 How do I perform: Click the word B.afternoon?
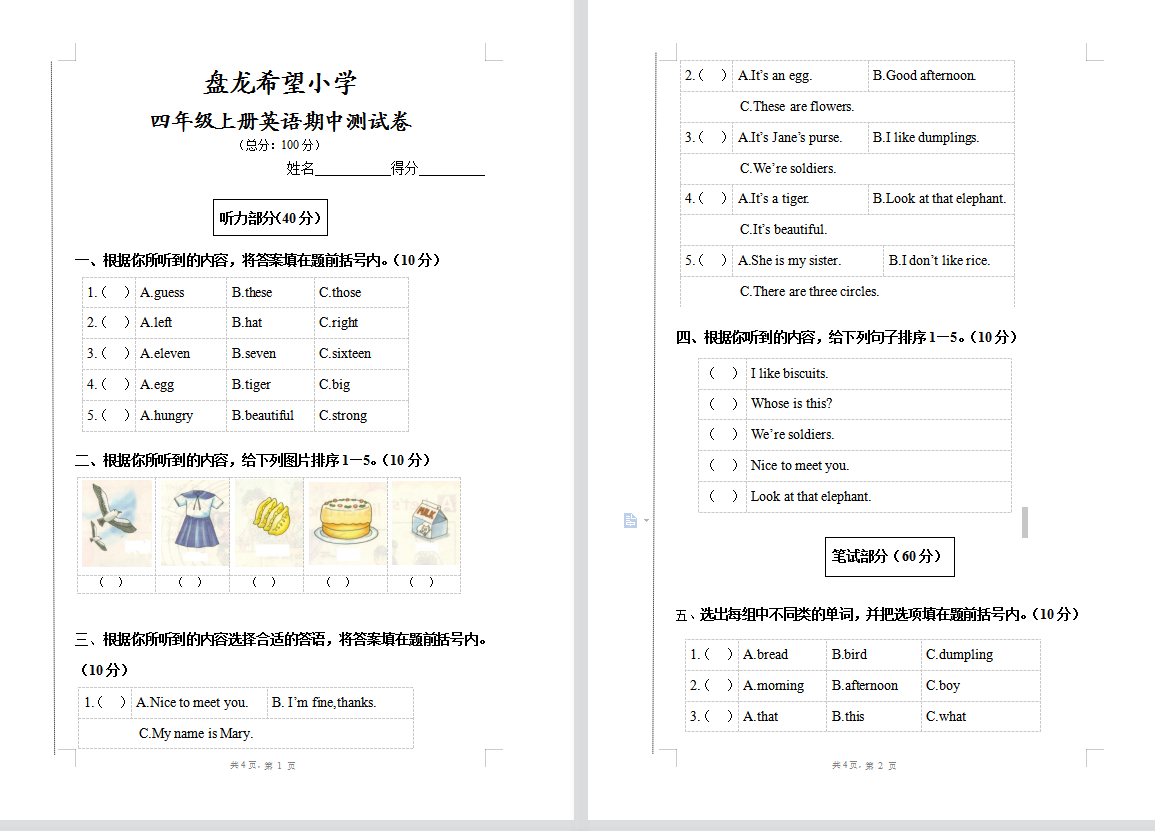[865, 686]
